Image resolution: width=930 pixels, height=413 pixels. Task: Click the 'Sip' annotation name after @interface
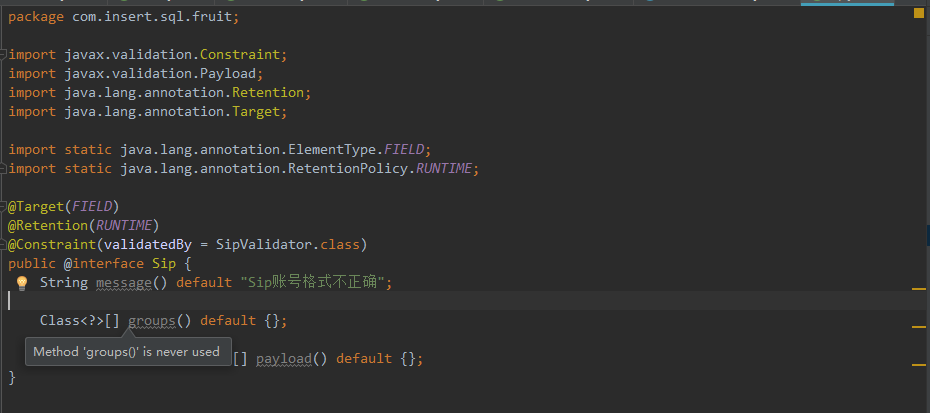tap(164, 263)
